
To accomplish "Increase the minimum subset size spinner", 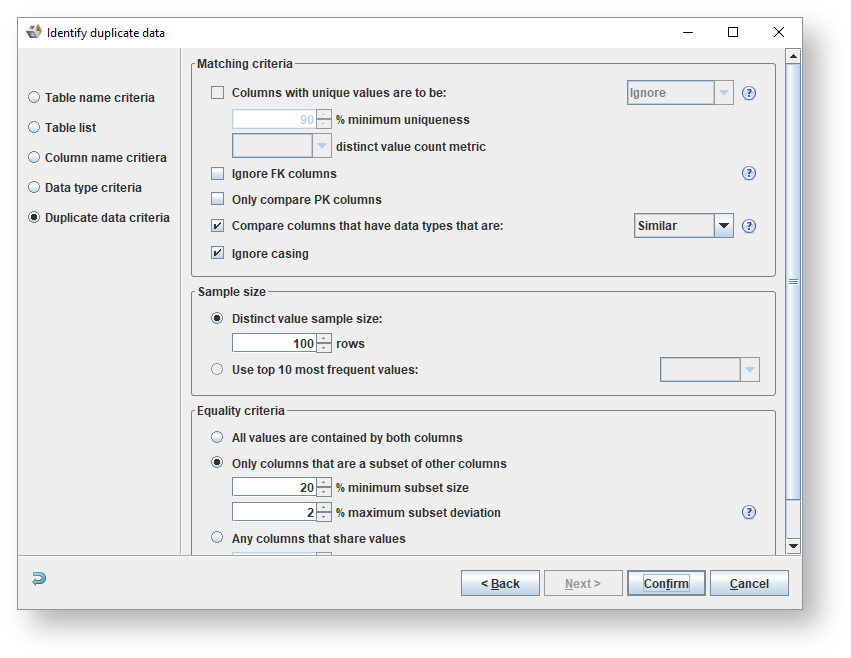I will 324,483.
